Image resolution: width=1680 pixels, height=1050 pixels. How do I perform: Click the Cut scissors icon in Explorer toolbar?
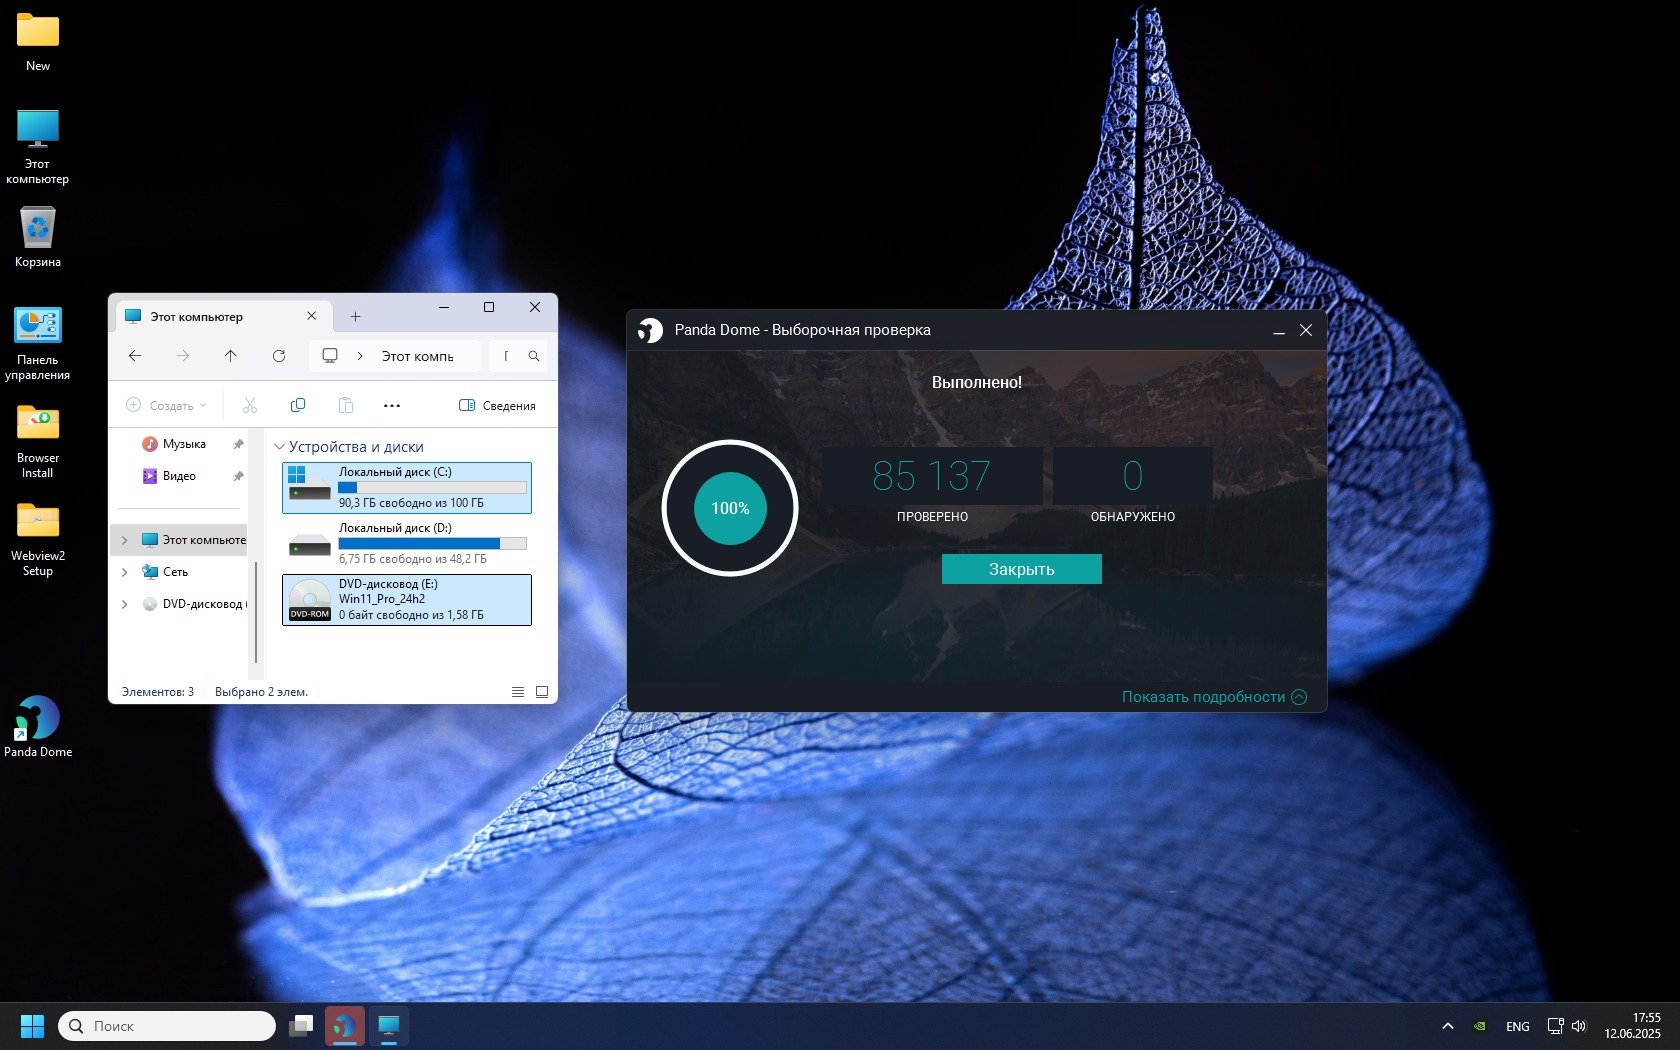point(250,405)
